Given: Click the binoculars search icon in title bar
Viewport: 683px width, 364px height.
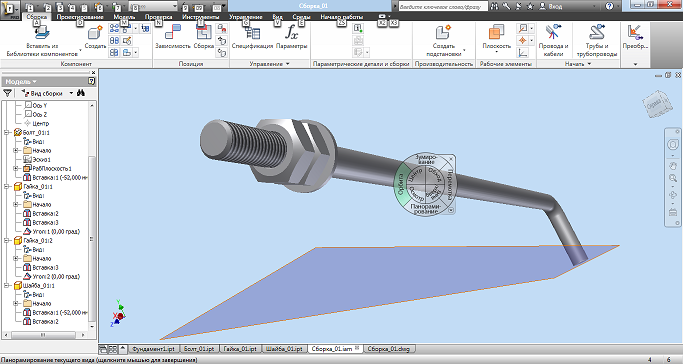Looking at the screenshot, I should pyautogui.click(x=494, y=6).
